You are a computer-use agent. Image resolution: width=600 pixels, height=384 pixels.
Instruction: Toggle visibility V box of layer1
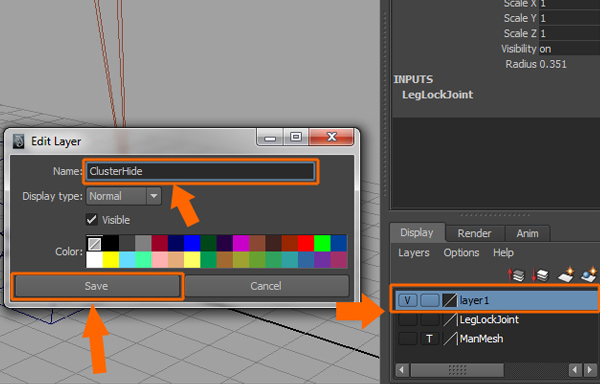(408, 300)
